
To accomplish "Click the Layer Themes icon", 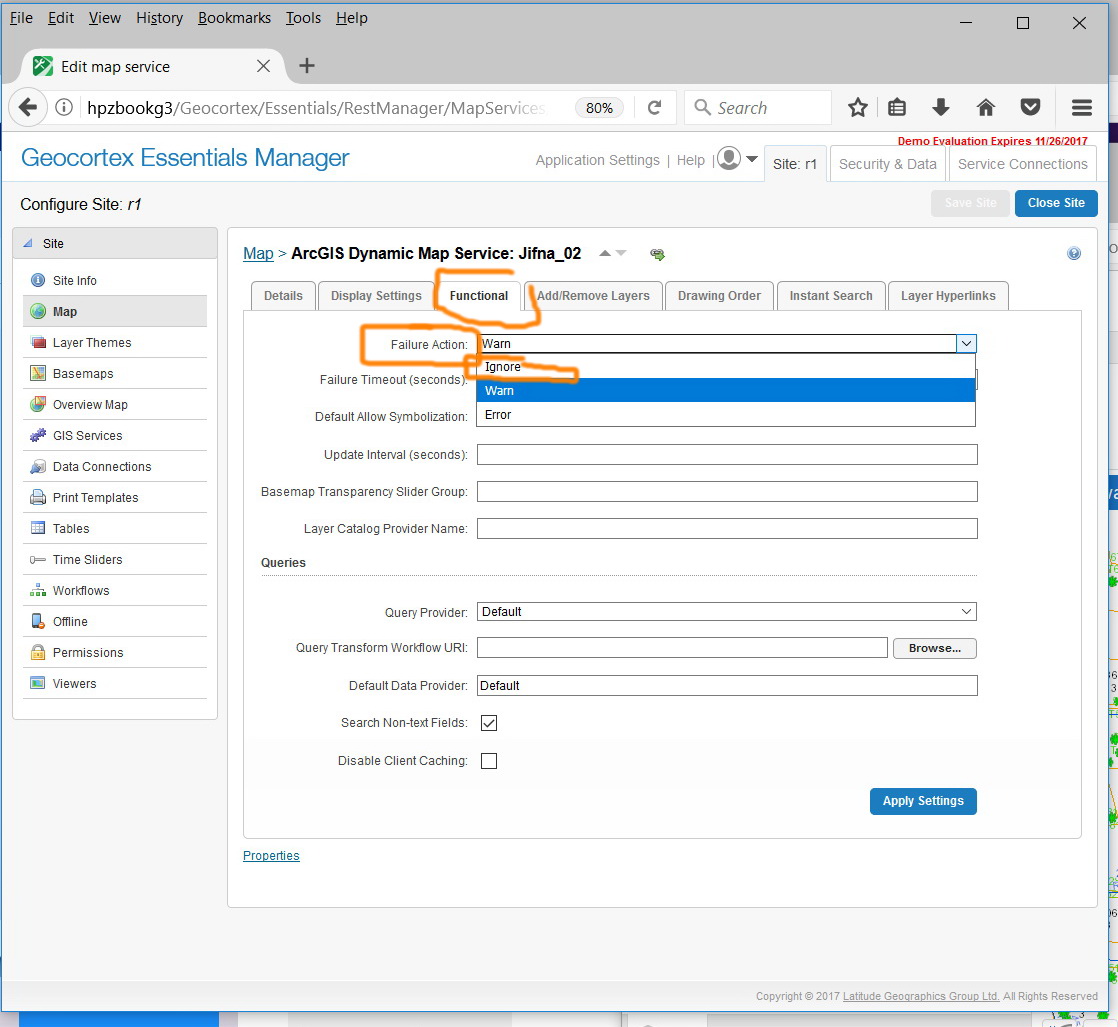I will [x=38, y=342].
